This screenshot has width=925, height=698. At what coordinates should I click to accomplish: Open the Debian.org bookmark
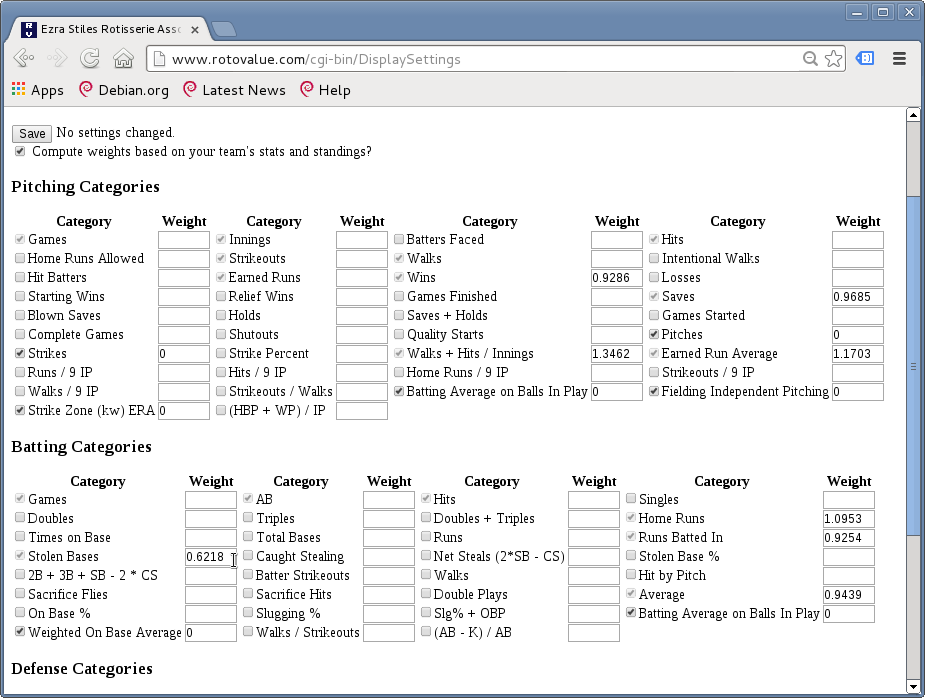(124, 90)
